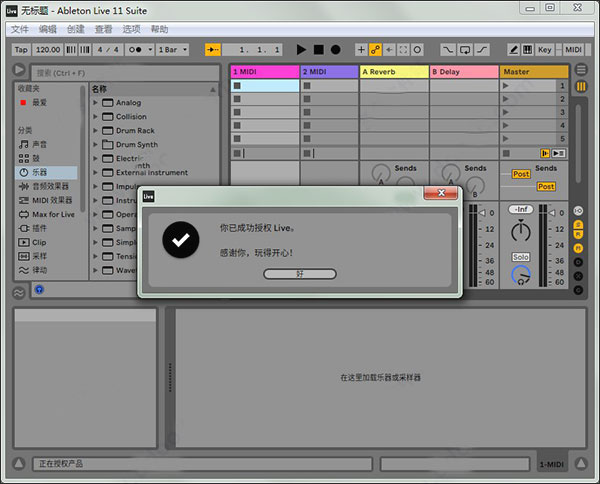Image resolution: width=600 pixels, height=484 pixels.
Task: Select the 2 MIDI track header
Action: click(329, 72)
